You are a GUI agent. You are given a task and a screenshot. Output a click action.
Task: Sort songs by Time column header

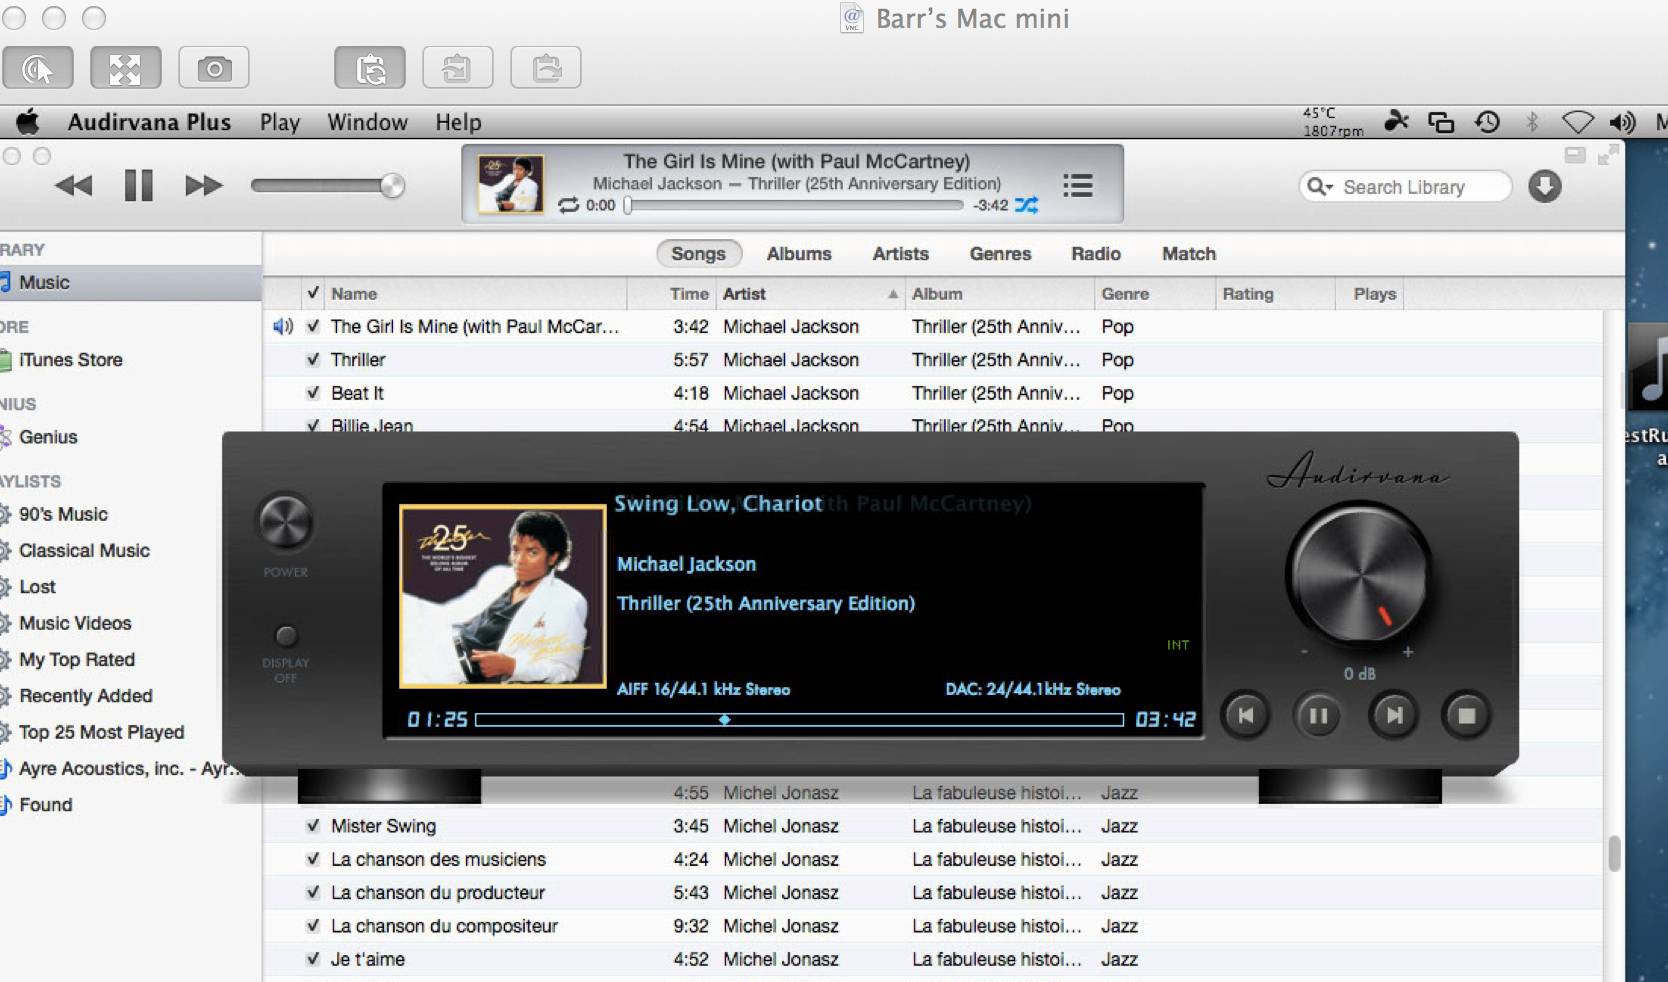(x=672, y=294)
